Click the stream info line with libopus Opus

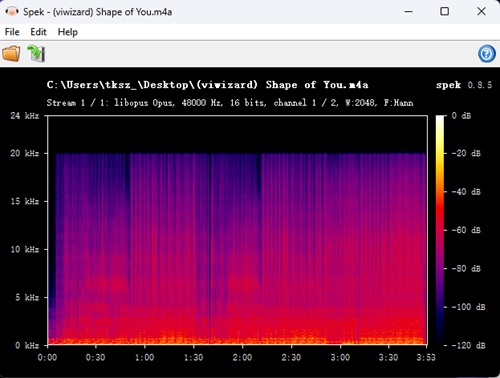click(230, 103)
